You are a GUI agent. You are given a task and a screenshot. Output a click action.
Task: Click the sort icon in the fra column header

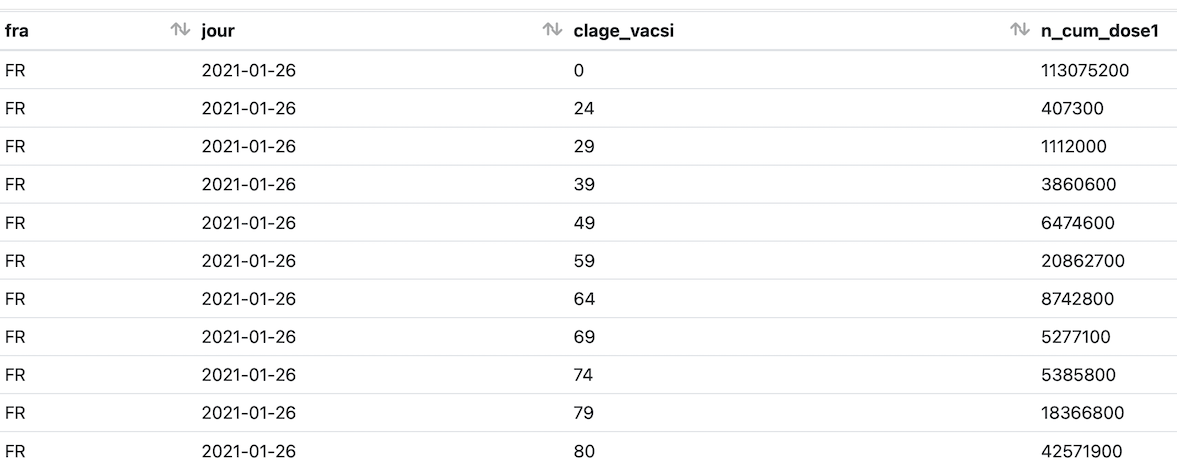(x=180, y=31)
